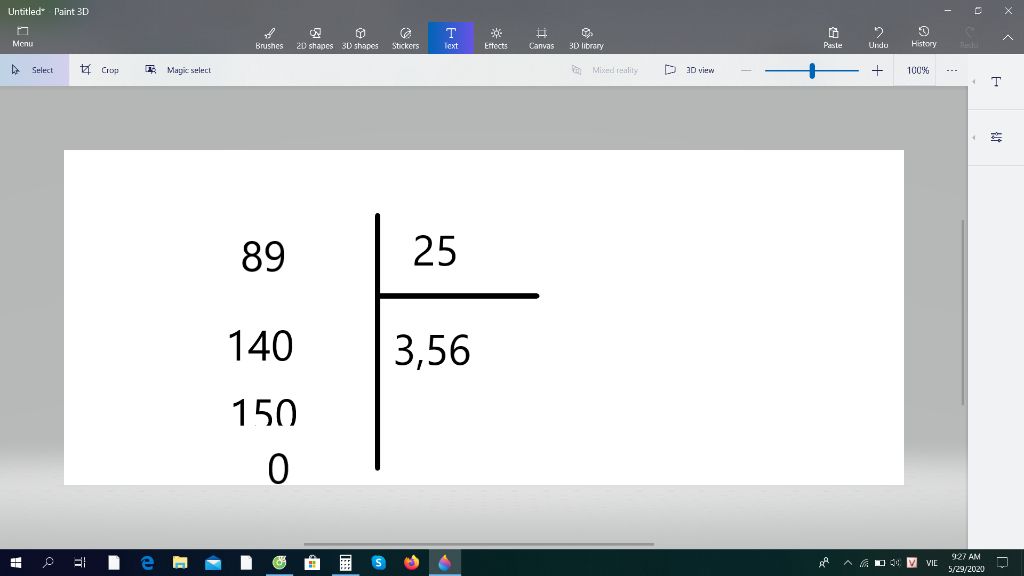The image size is (1024, 576).
Task: Open the three-dots more options menu
Action: [952, 70]
